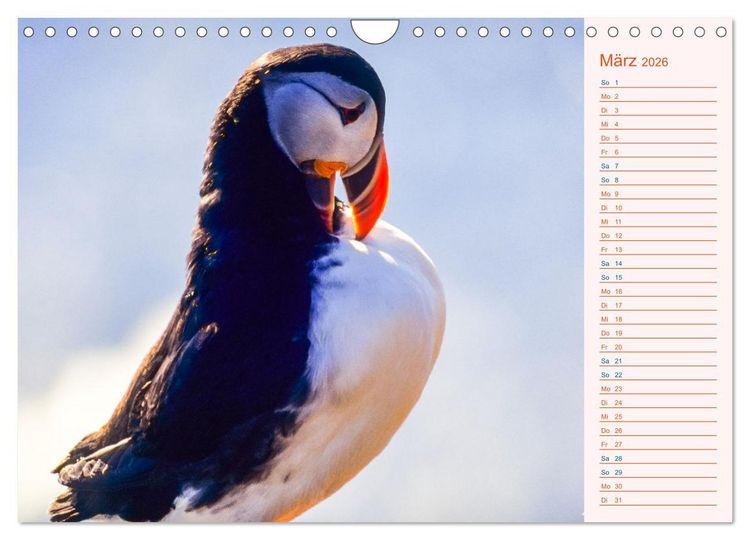Viewport: 750px width, 540px height.
Task: Select the date row Mi 25
Action: tap(658, 416)
